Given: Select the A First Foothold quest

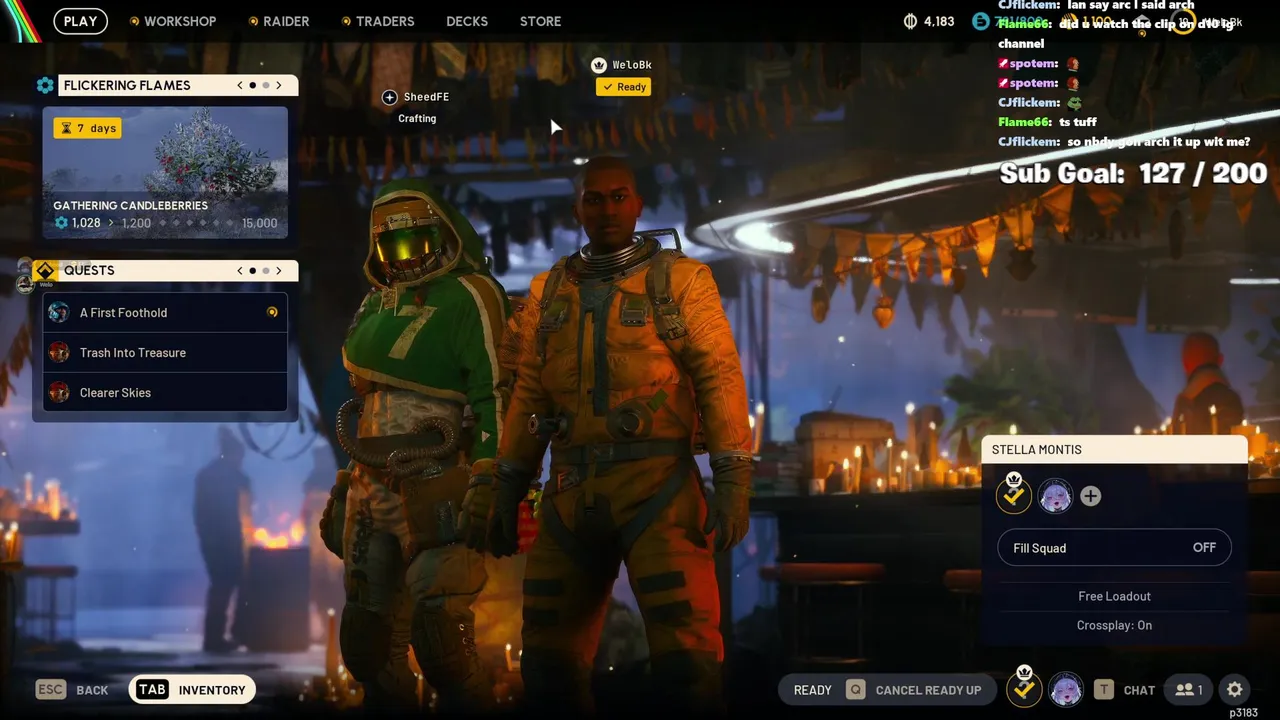Looking at the screenshot, I should [x=165, y=312].
